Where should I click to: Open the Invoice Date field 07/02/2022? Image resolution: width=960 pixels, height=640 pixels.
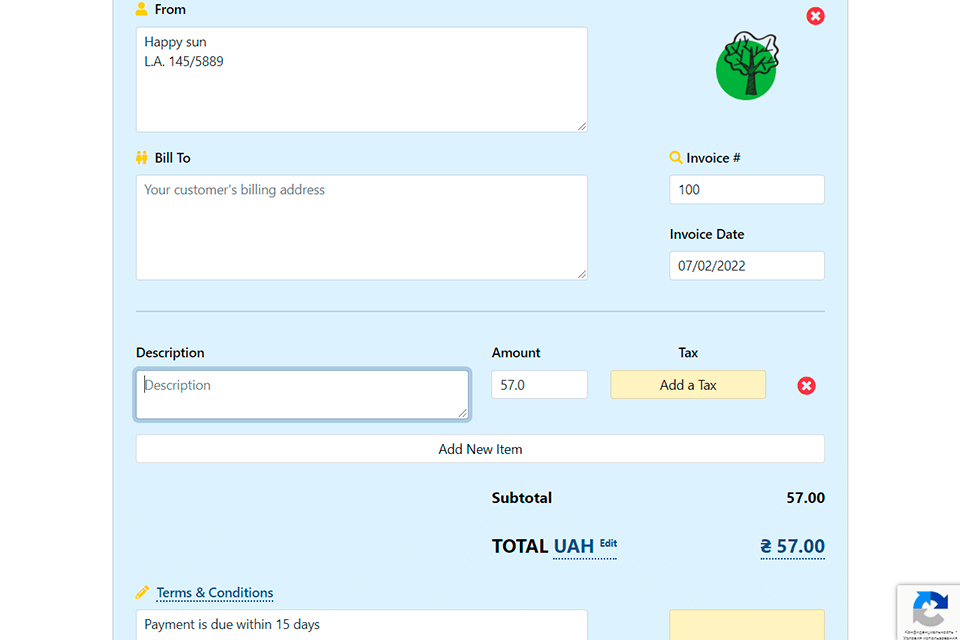click(x=747, y=266)
